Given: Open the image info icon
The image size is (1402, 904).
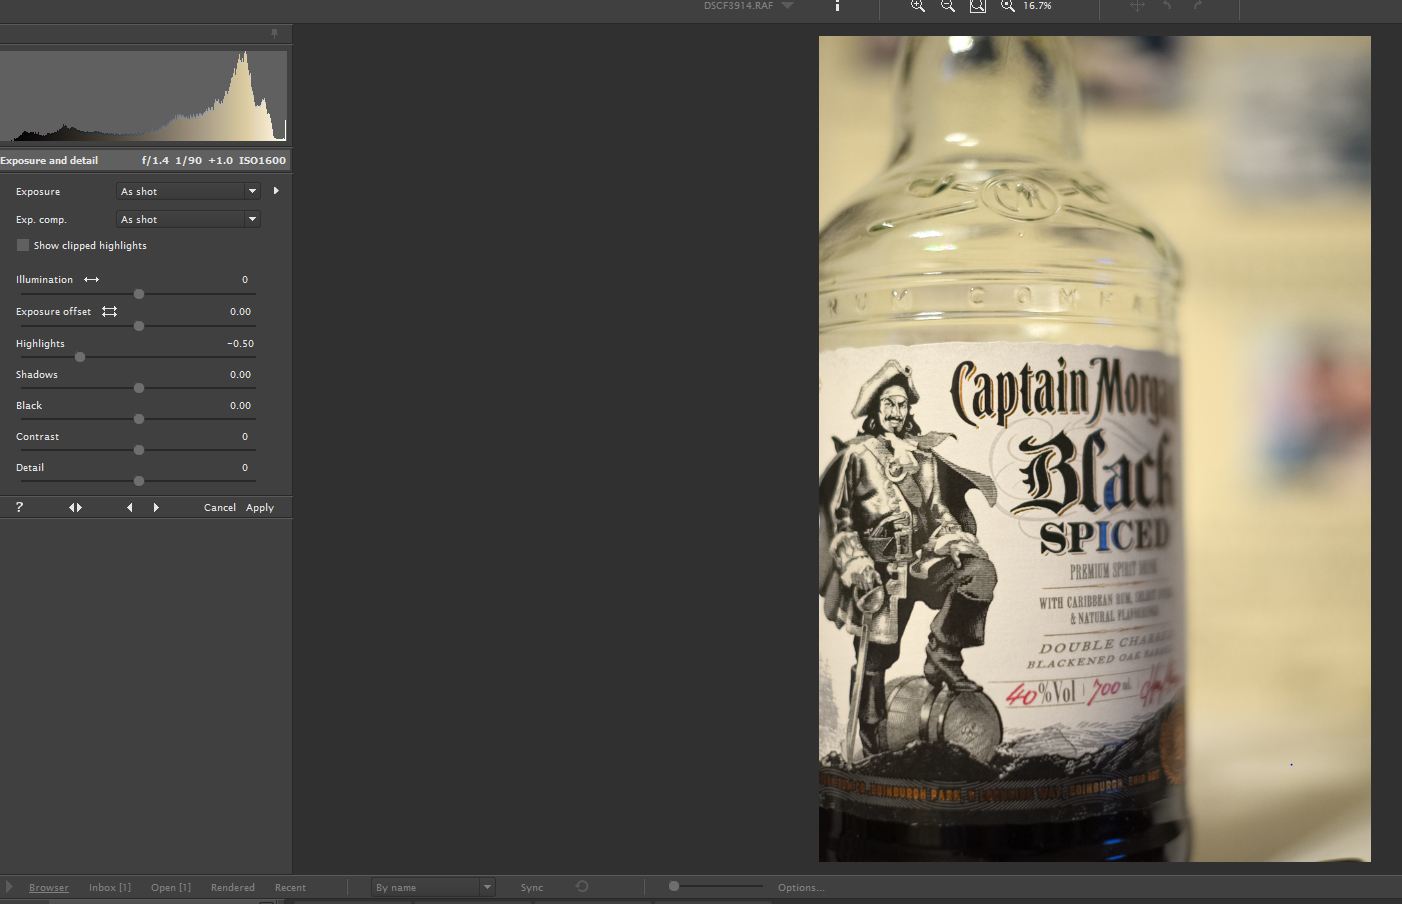Looking at the screenshot, I should 837,6.
